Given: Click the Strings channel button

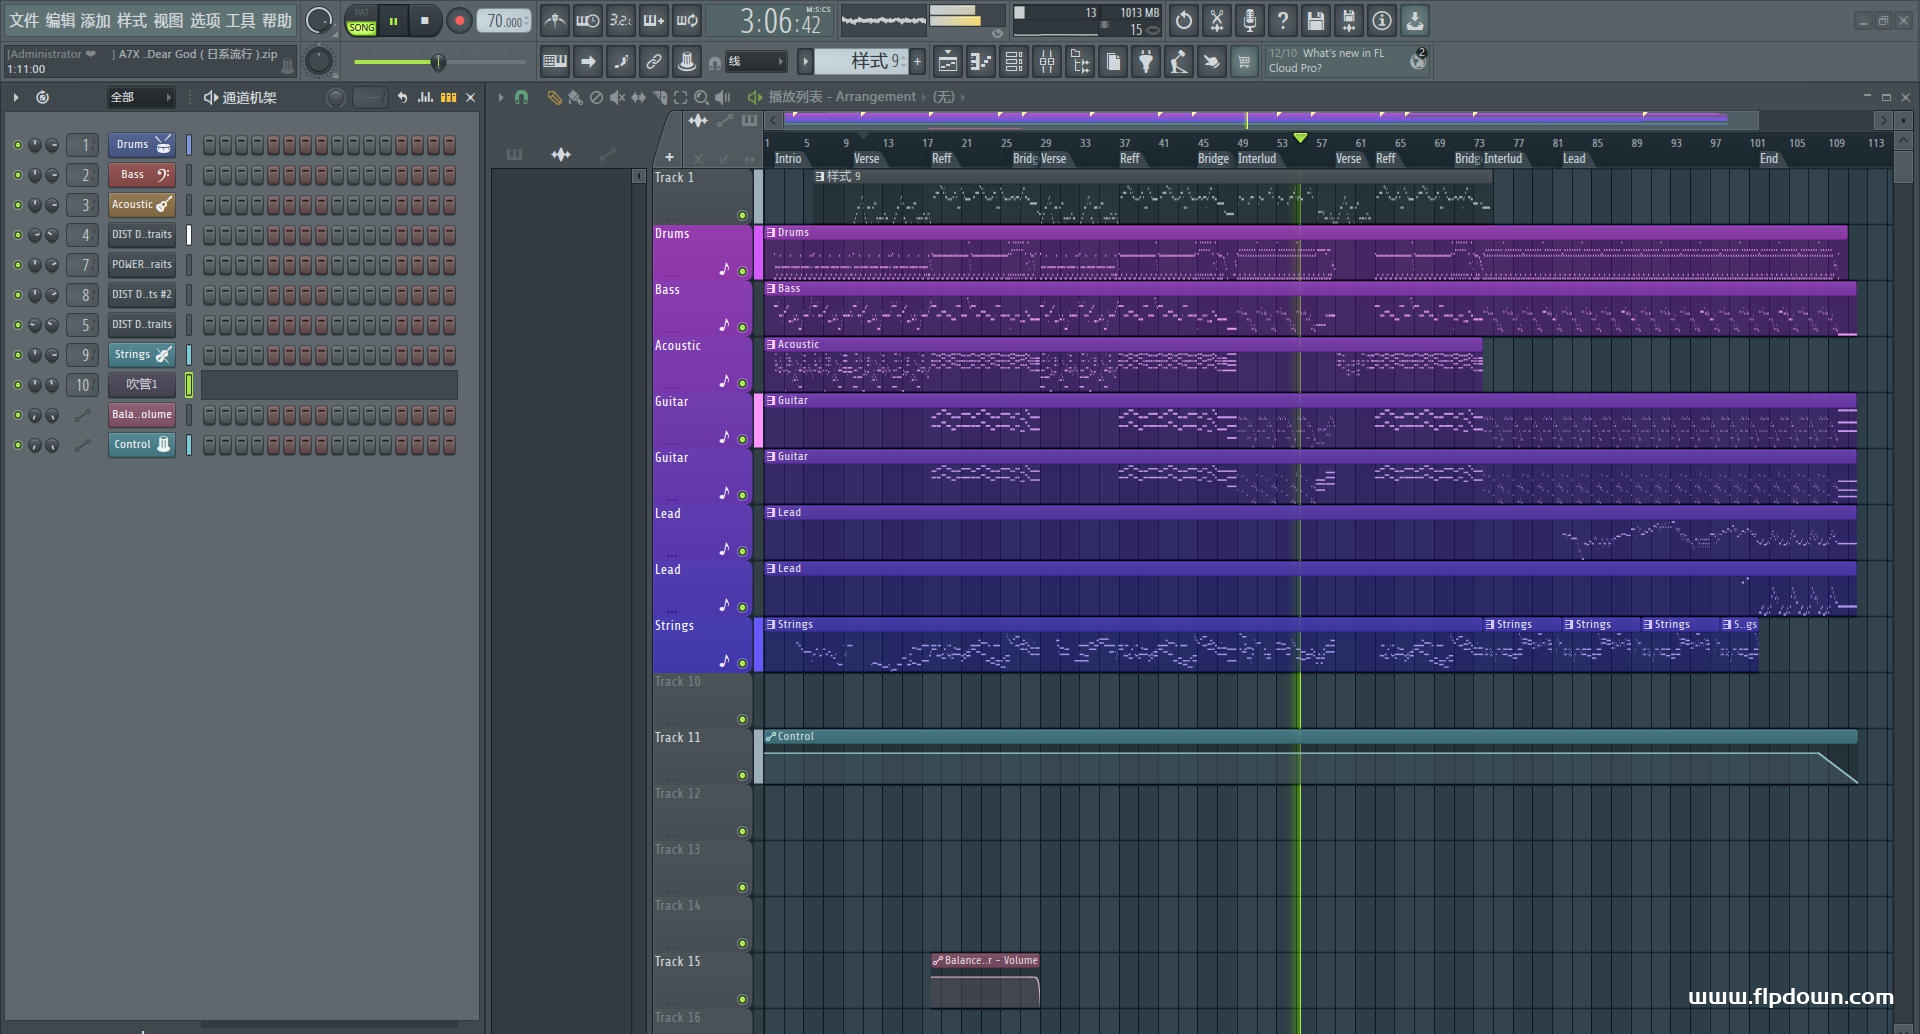Looking at the screenshot, I should click(x=141, y=355).
